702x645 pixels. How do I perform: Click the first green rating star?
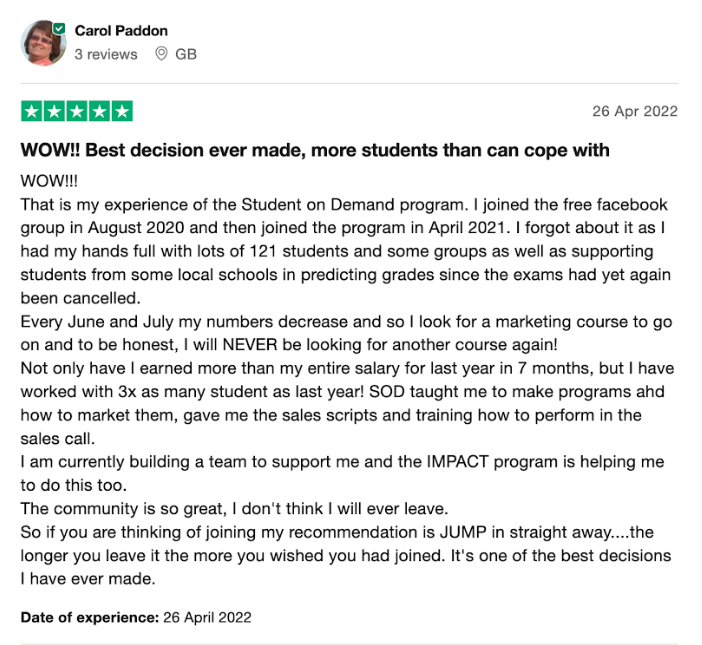click(x=32, y=111)
